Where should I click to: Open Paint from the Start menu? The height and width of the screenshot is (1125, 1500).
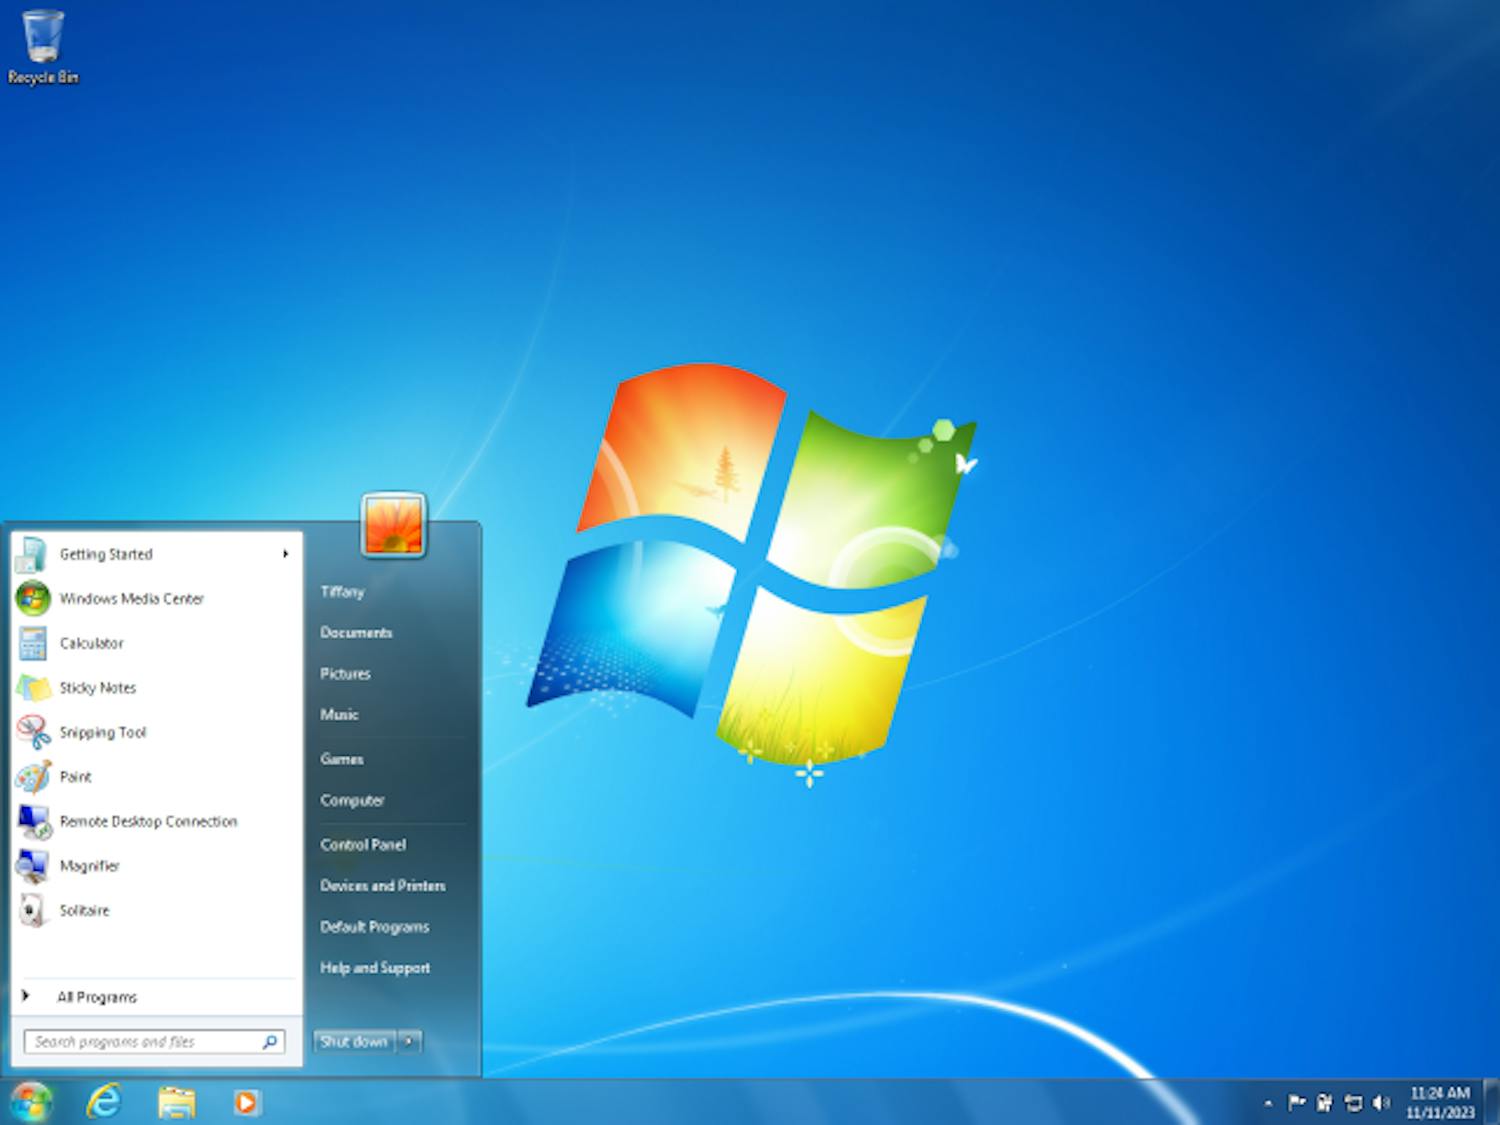(75, 777)
